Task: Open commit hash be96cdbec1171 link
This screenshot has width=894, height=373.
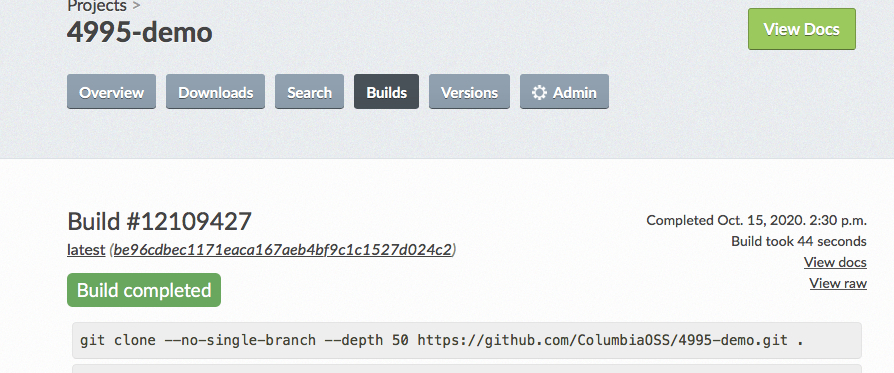Action: tap(283, 250)
